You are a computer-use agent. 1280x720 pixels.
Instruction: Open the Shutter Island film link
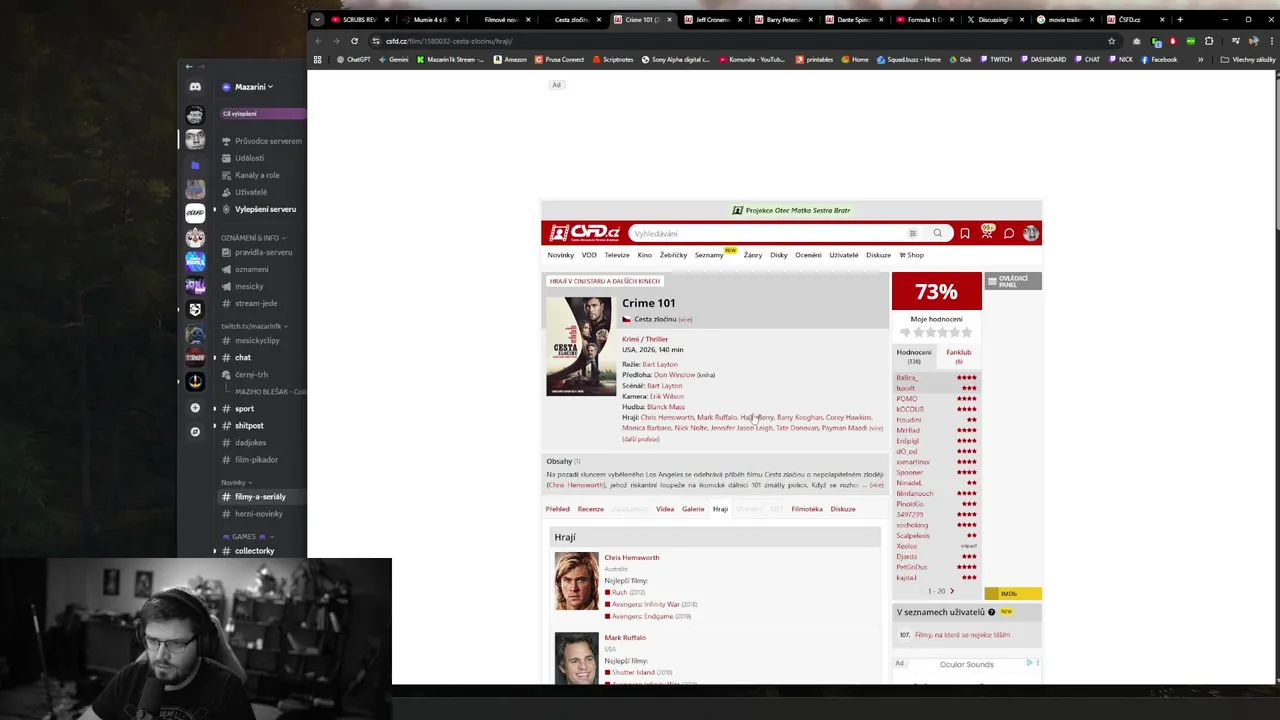click(x=632, y=672)
